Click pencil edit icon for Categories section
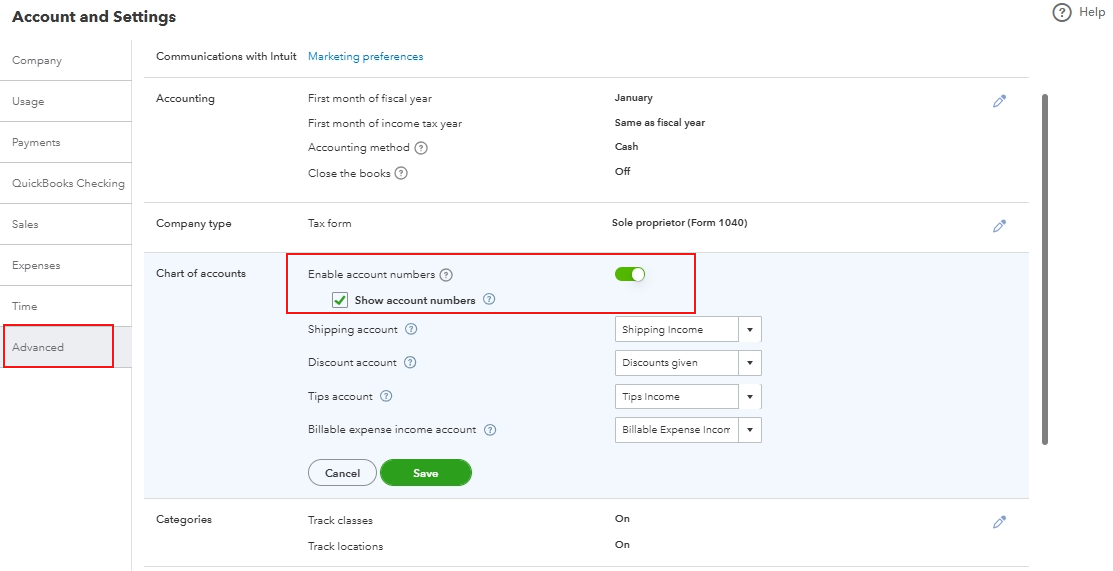This screenshot has height=571, width=1113. point(998,522)
